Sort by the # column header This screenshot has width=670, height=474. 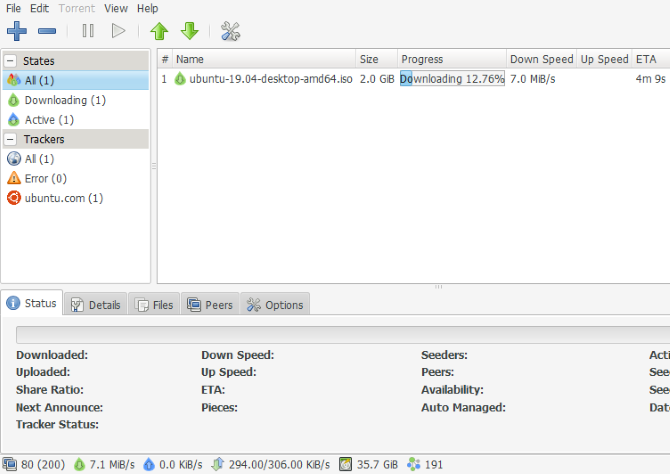[165, 59]
